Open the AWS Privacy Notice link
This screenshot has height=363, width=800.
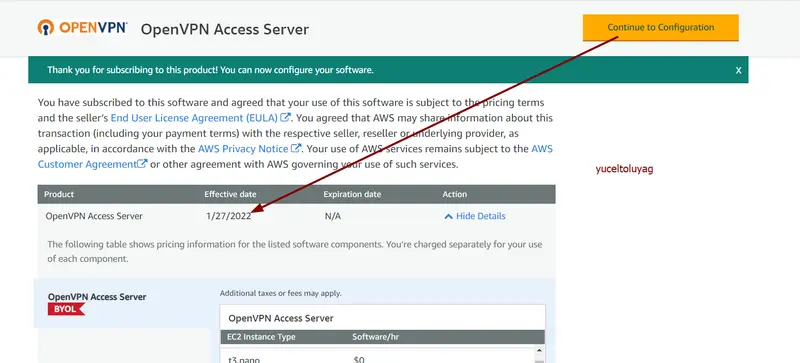[243, 149]
